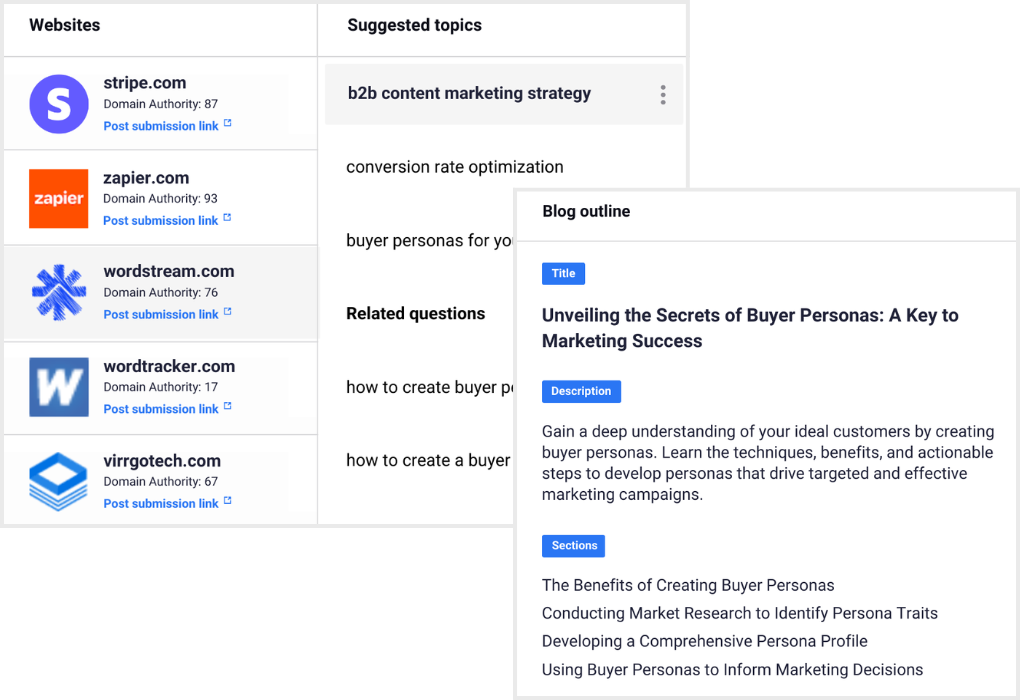Screen dimensions: 1020x700
Task: Click the 'Gain a deep understanding' description text
Action: point(768,463)
